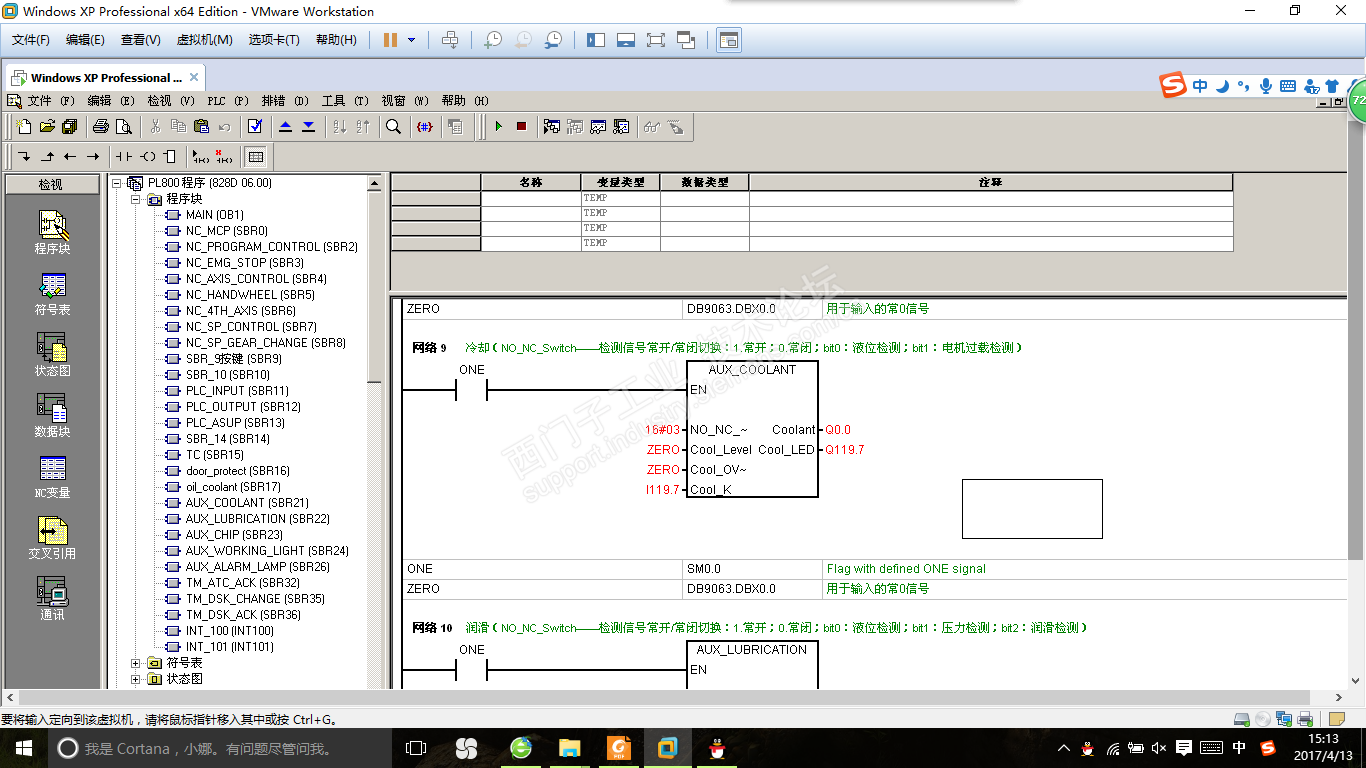Image resolution: width=1366 pixels, height=768 pixels.
Task: Toggle VMware full screen mode icon
Action: tap(656, 40)
